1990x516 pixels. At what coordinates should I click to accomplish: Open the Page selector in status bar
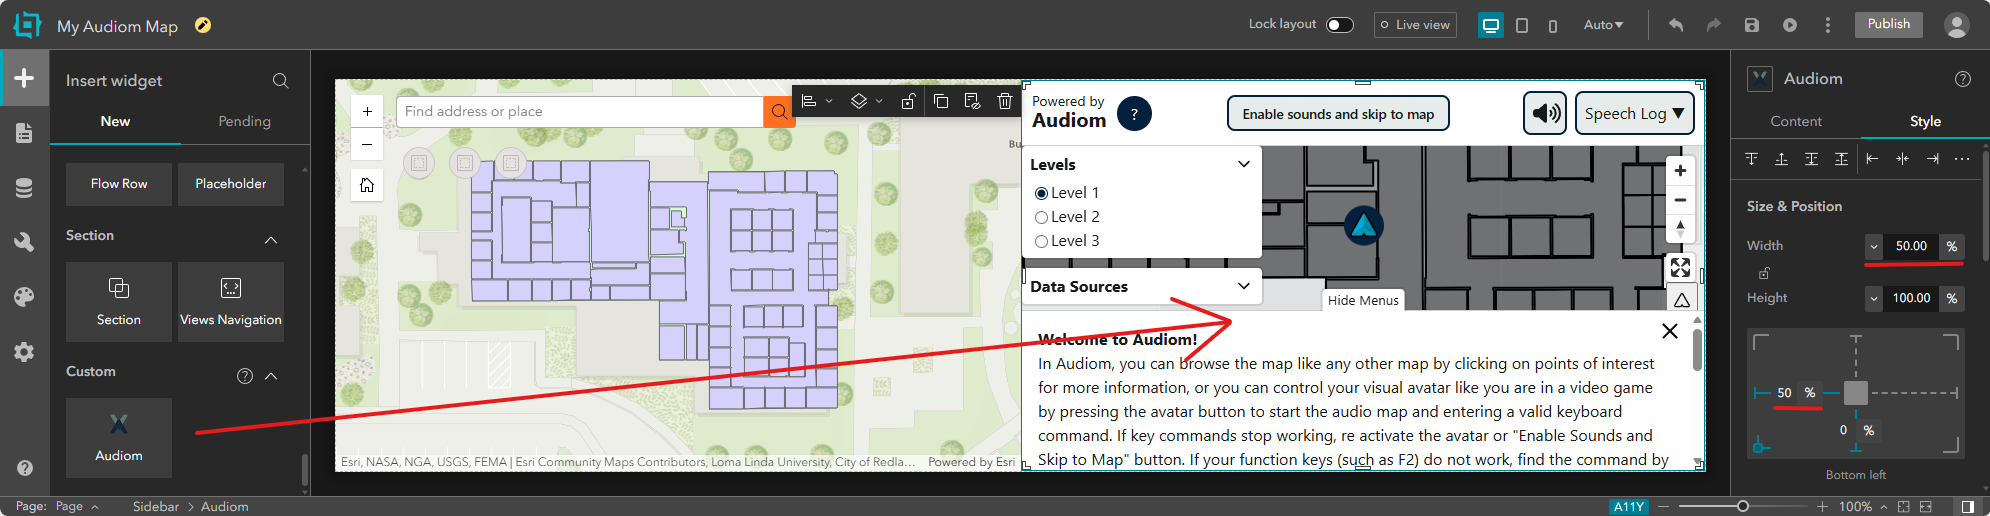[x=77, y=507]
